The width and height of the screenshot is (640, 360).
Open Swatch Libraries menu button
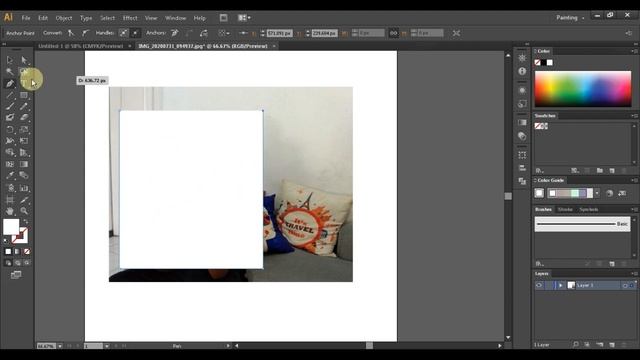539,171
